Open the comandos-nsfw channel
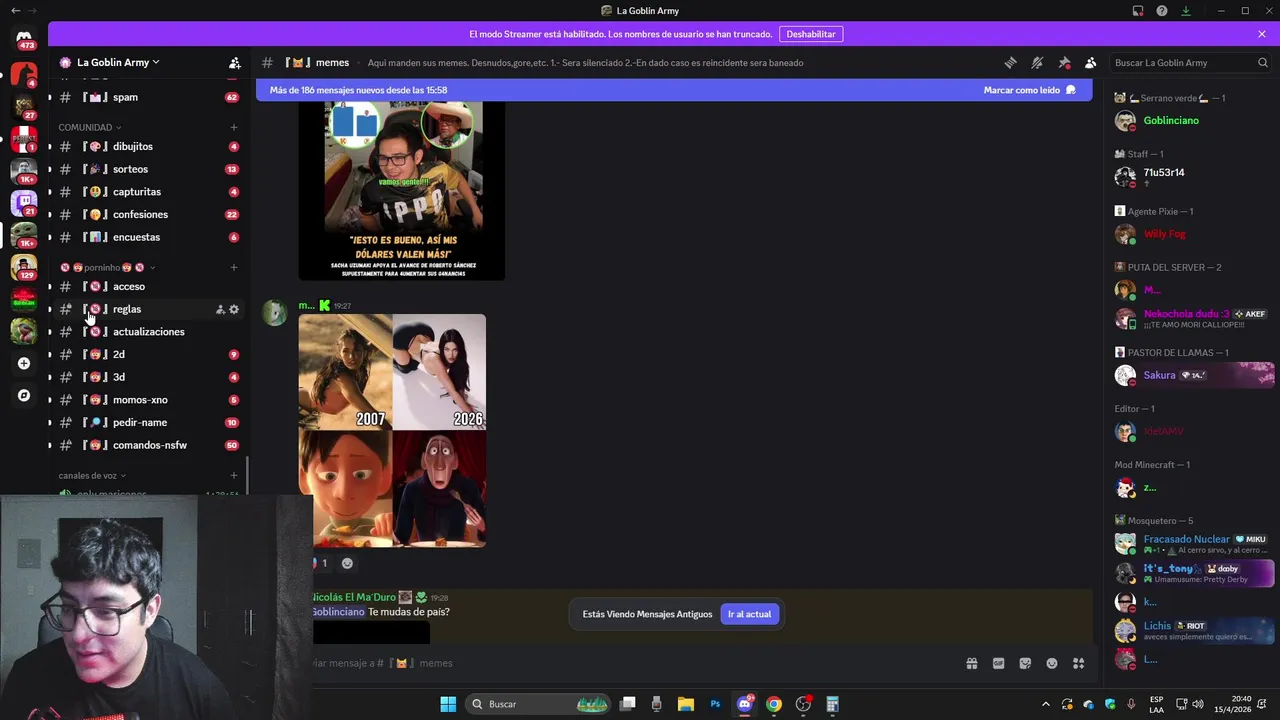Viewport: 1280px width, 720px height. (x=148, y=445)
